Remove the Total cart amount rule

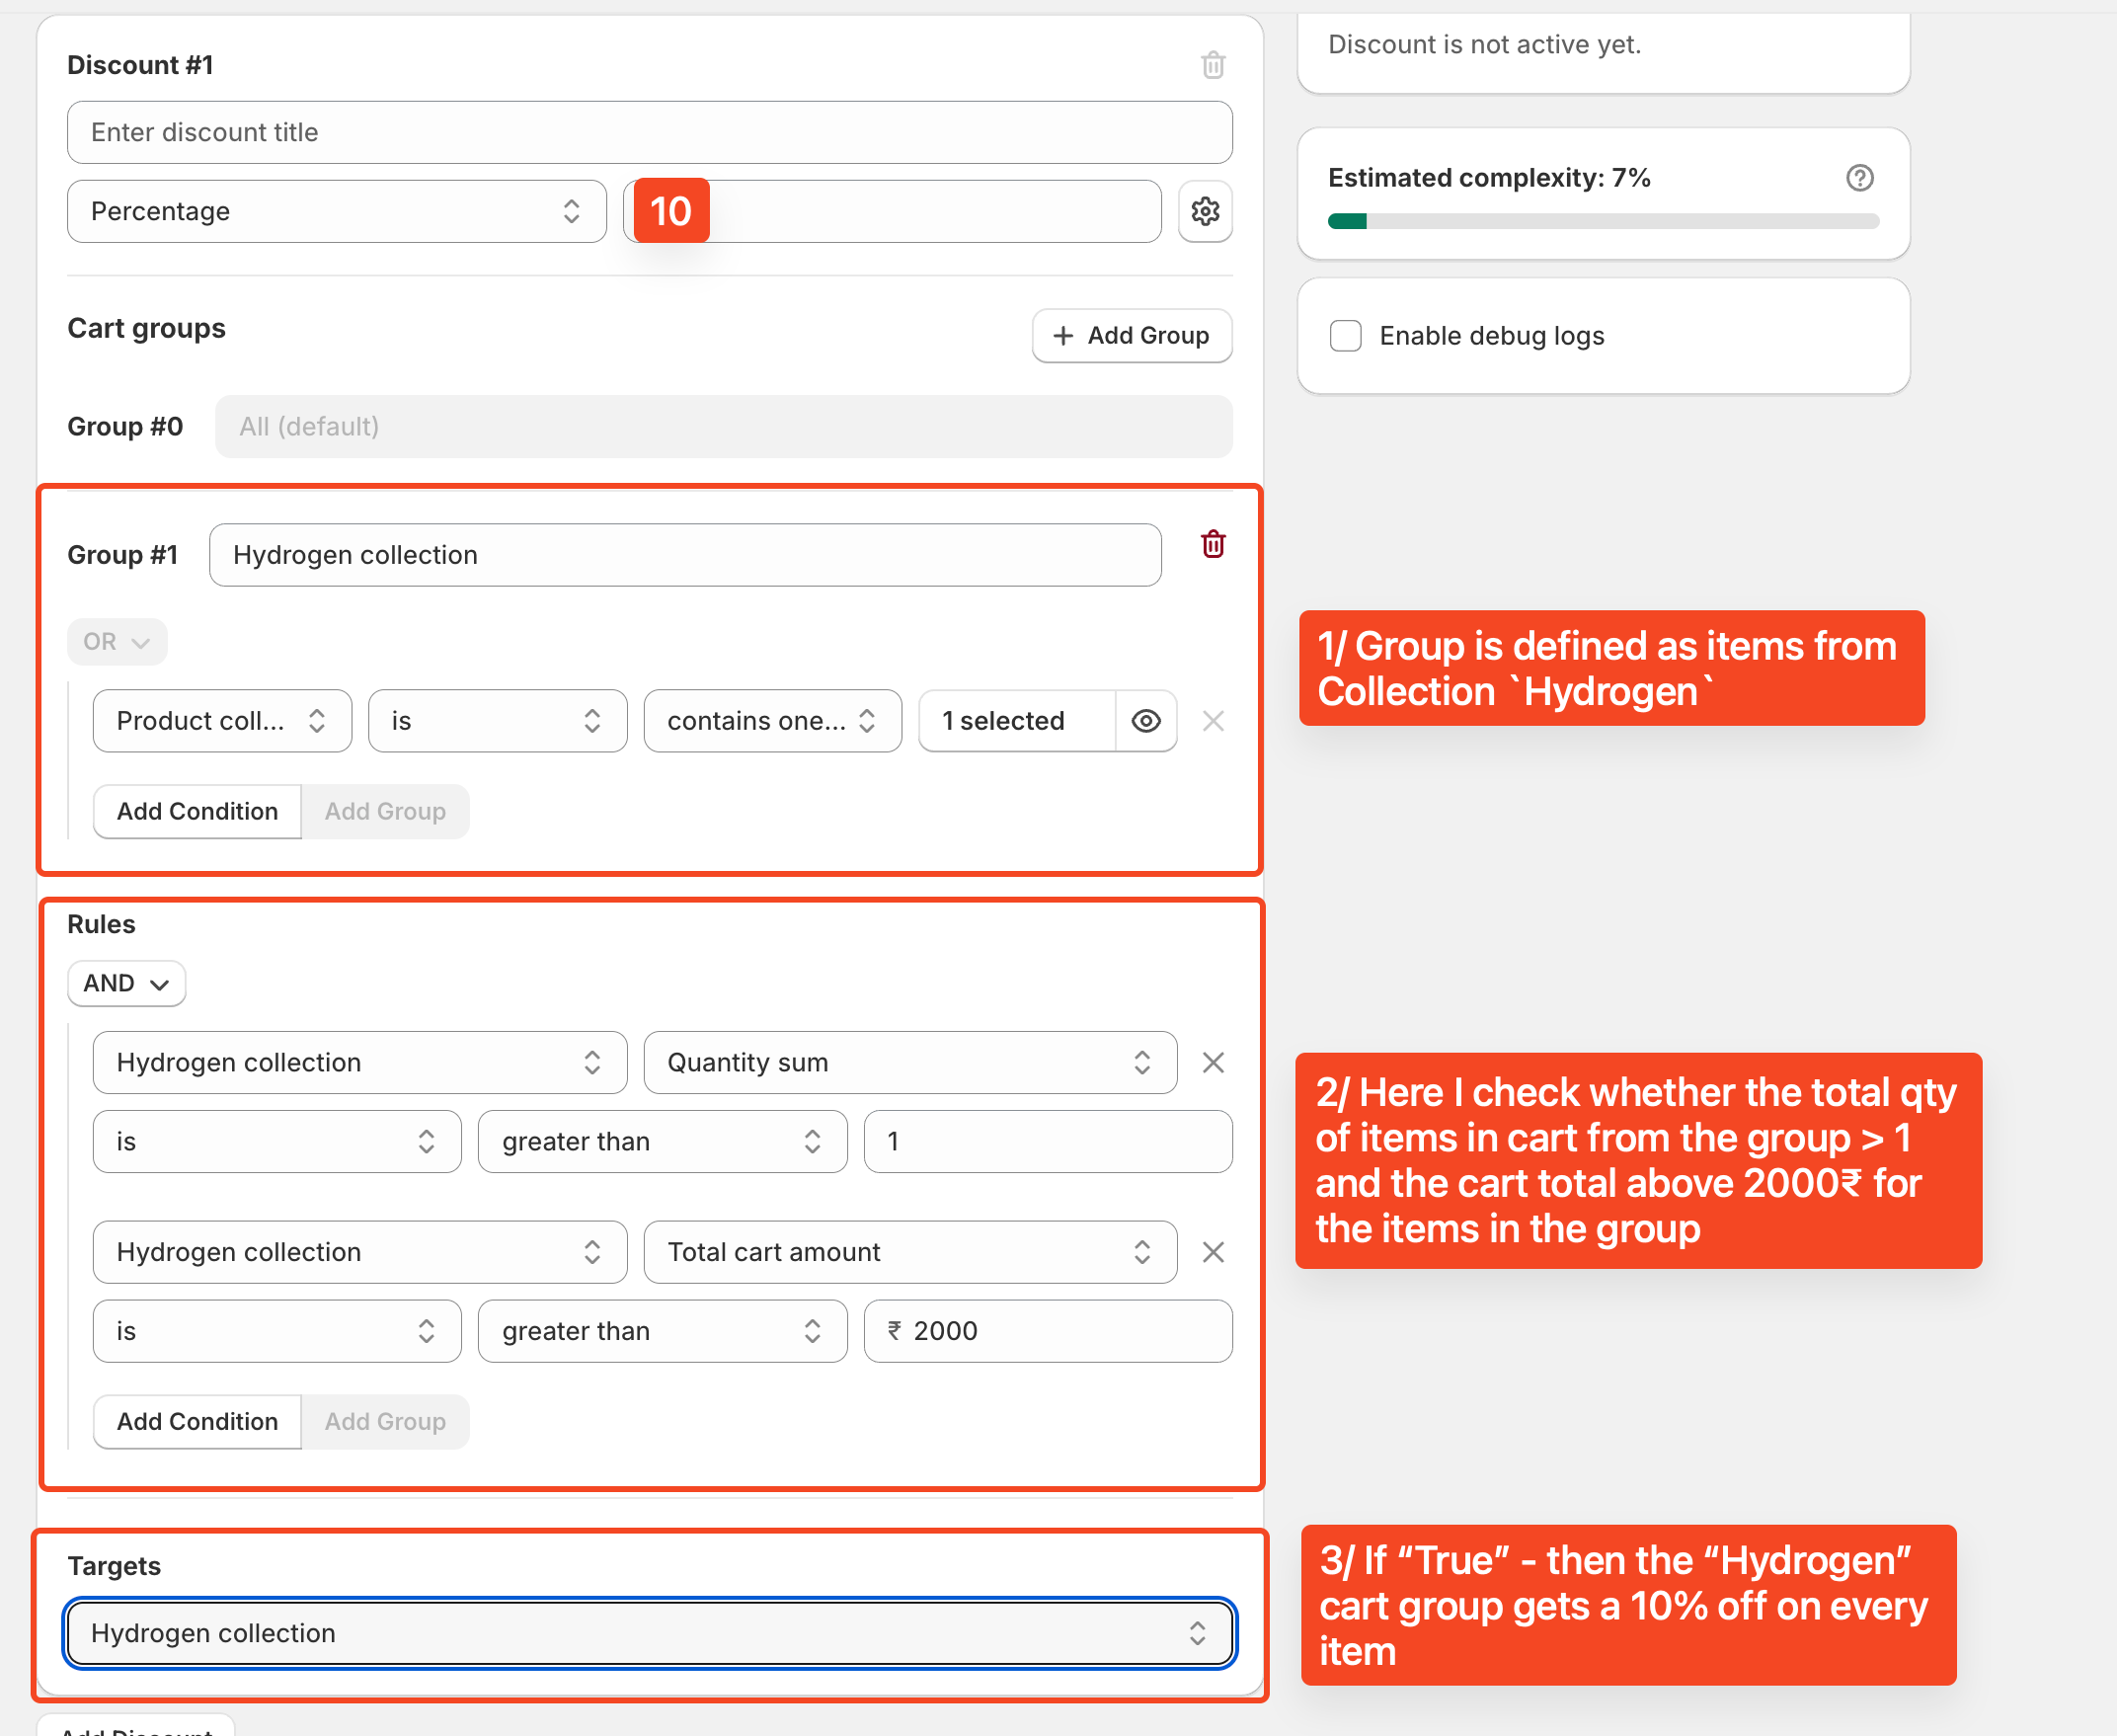(1213, 1252)
